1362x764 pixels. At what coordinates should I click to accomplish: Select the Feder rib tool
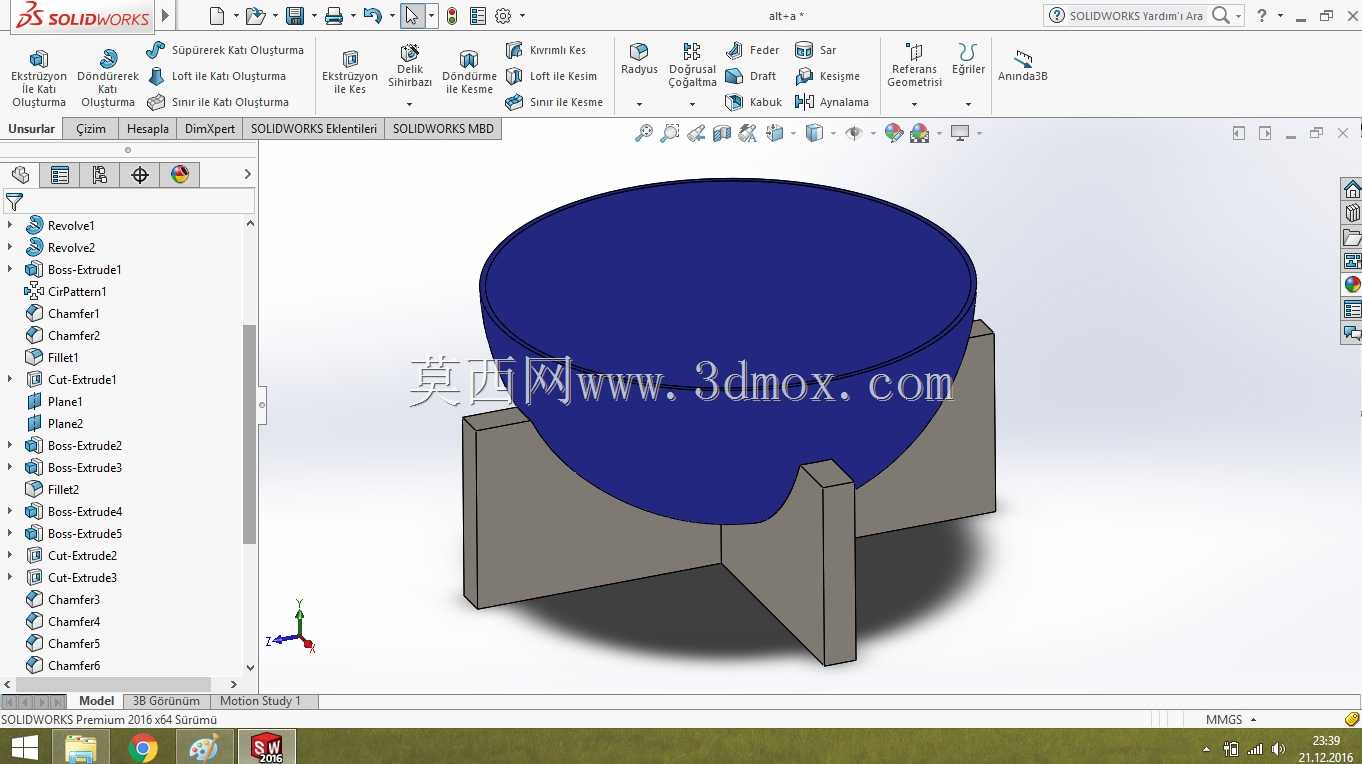[752, 50]
